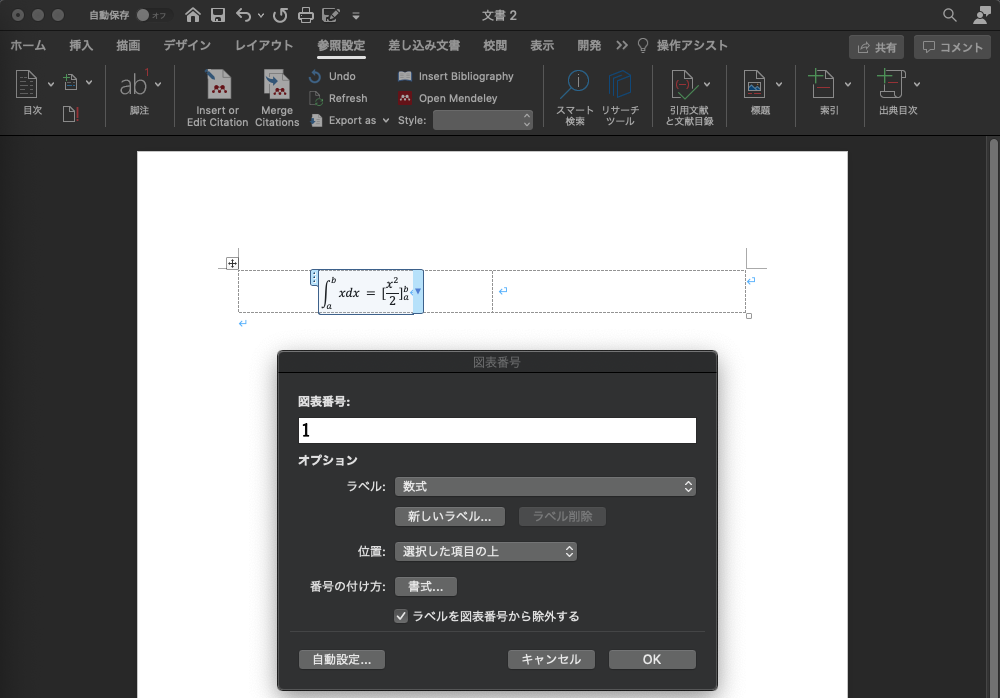Uncheck ラベルを図表番号から除外する checkbox

401,616
